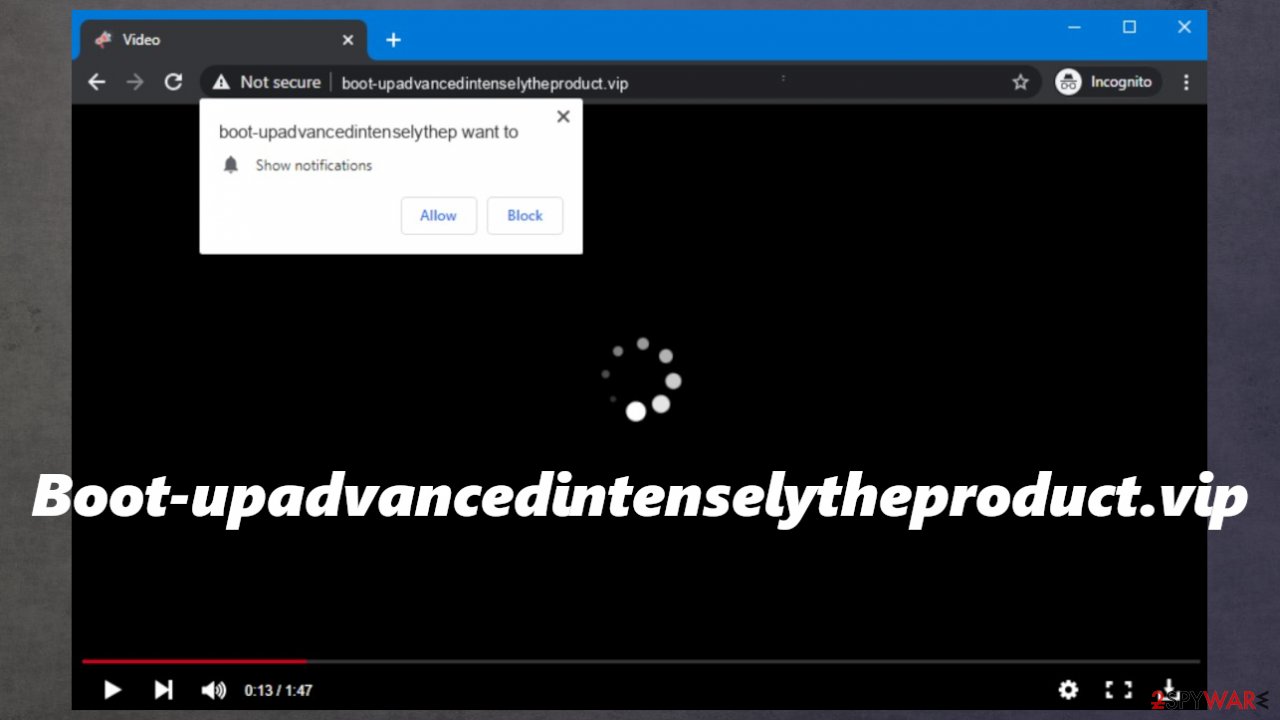Select the Video tab
Viewport: 1280px width, 720px height.
click(224, 40)
